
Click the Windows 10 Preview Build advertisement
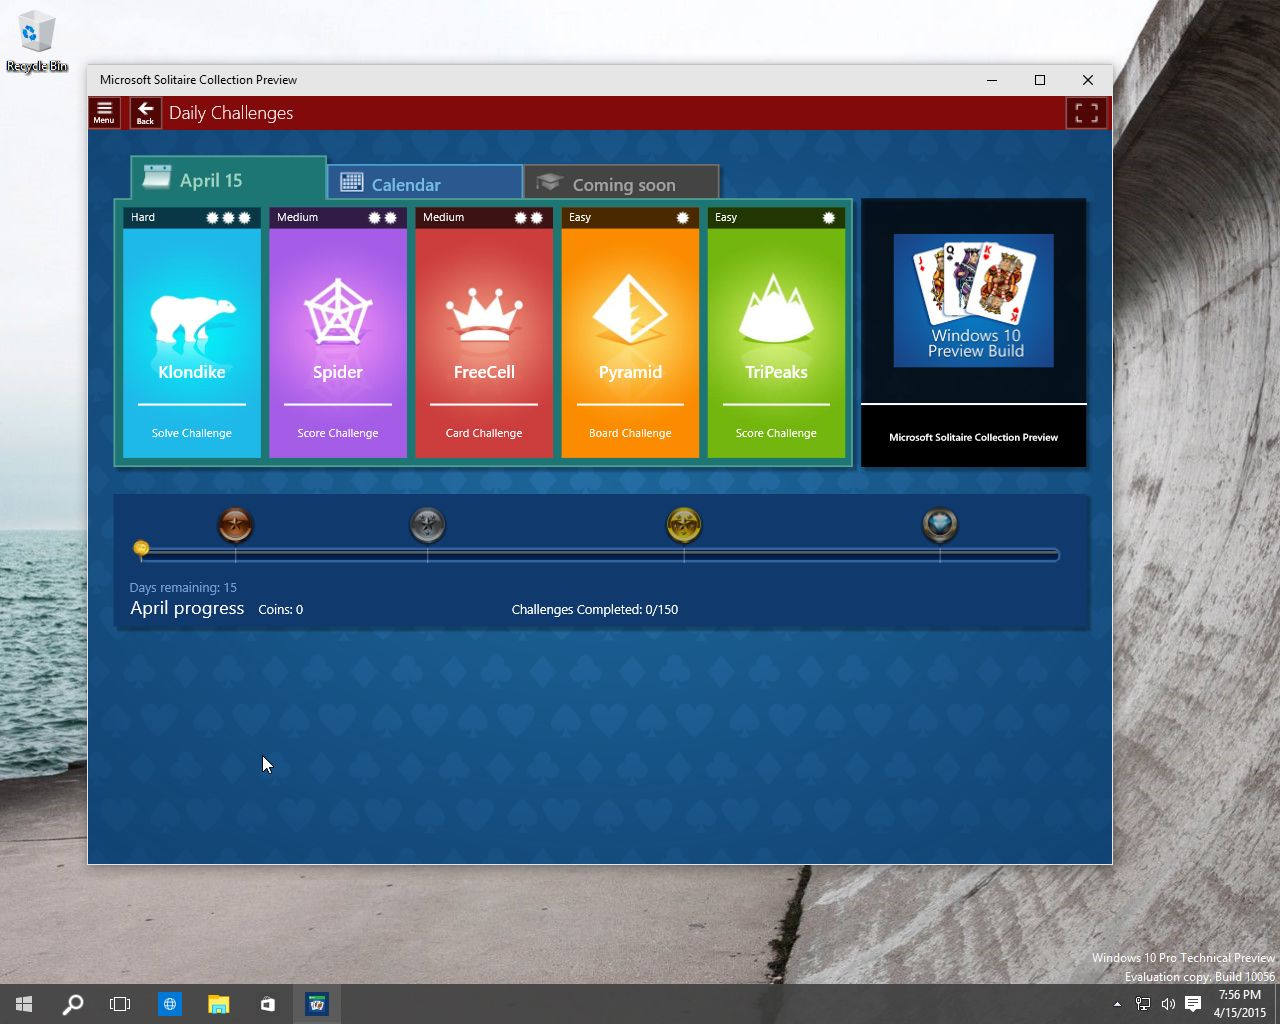972,300
